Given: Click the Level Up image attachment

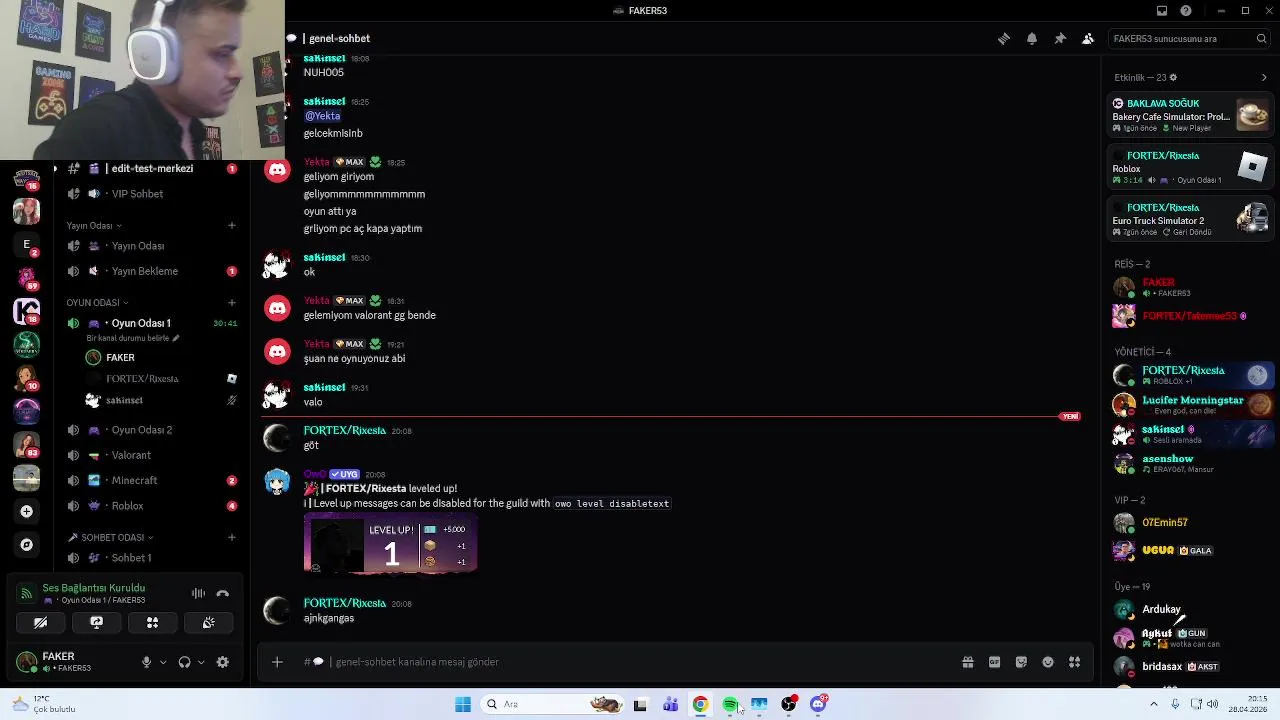Looking at the screenshot, I should [390, 545].
